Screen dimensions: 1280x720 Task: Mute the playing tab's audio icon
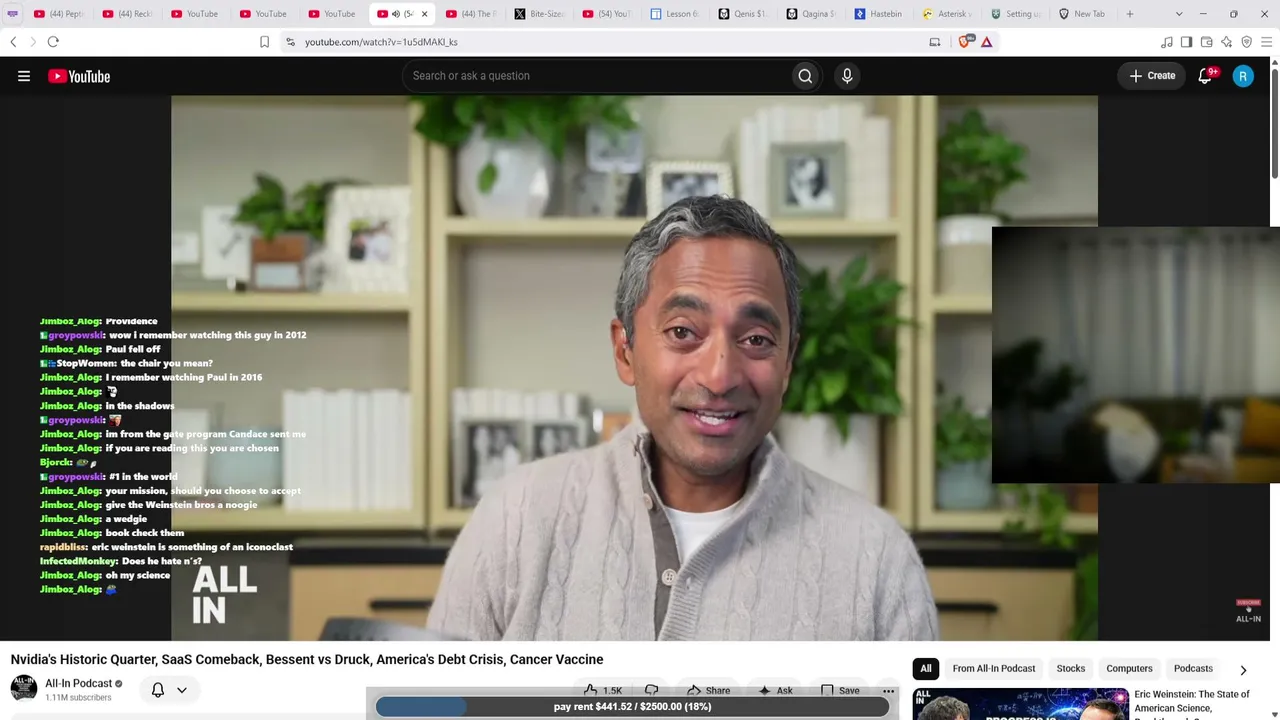pos(396,14)
